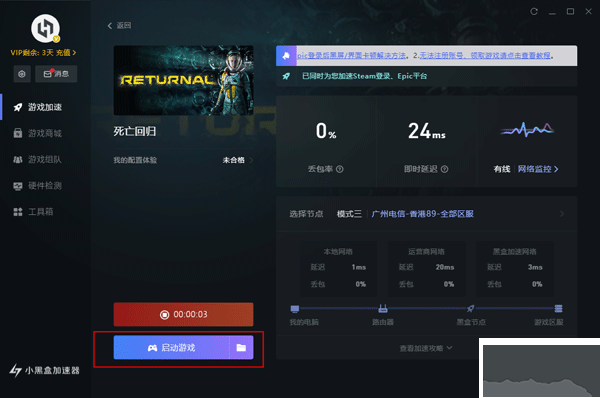Click game title 死亡回归
This screenshot has height=398, width=600.
135,132
